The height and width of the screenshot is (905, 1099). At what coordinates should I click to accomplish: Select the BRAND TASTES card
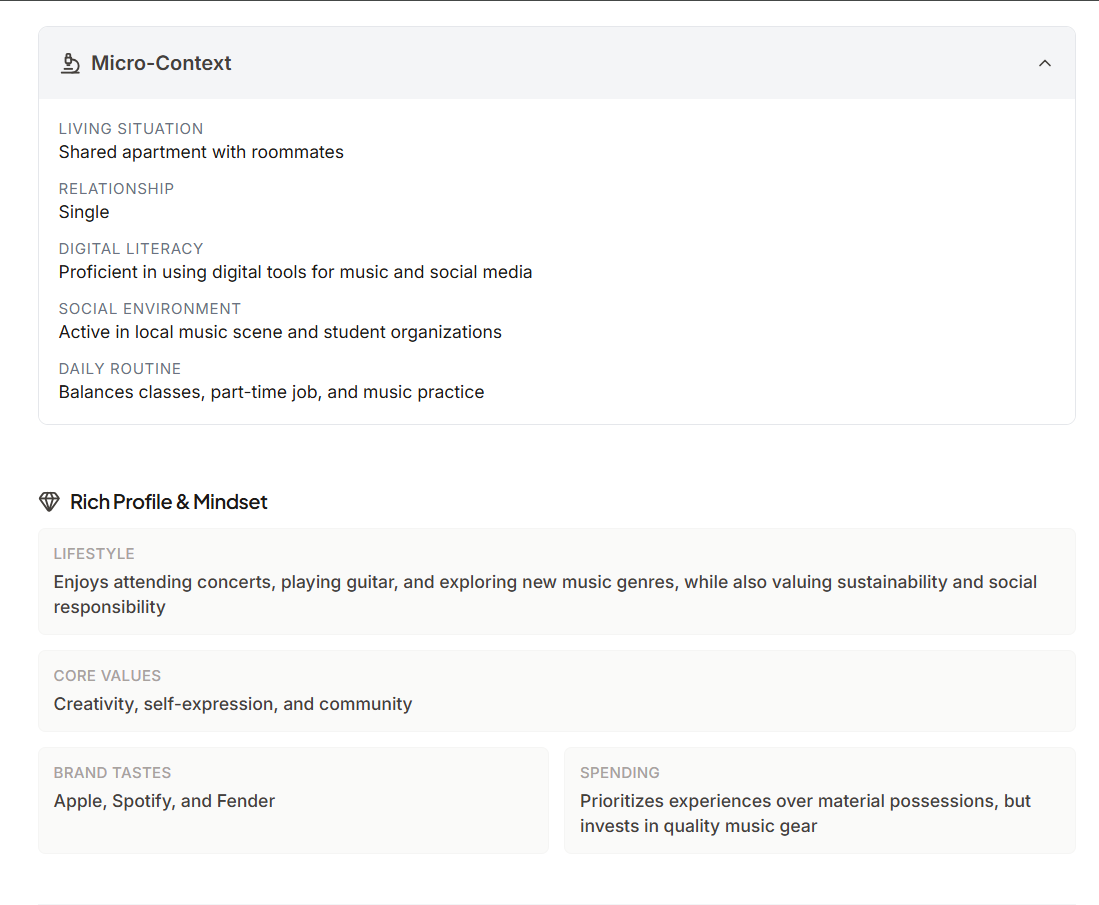(293, 800)
